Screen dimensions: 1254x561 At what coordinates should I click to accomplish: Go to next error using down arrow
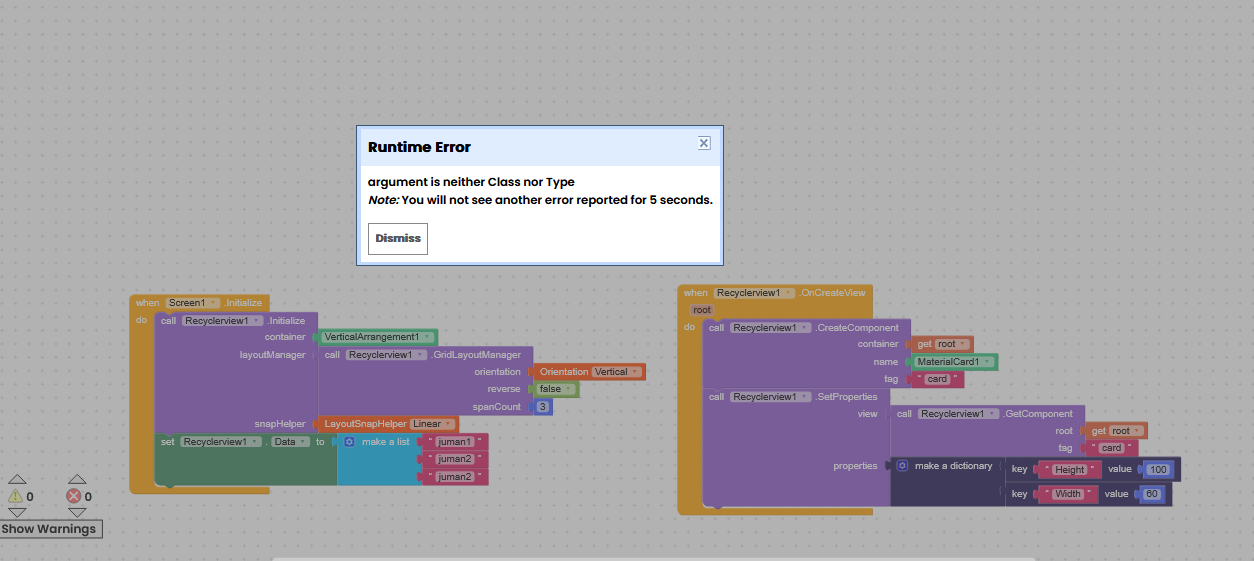point(77,512)
